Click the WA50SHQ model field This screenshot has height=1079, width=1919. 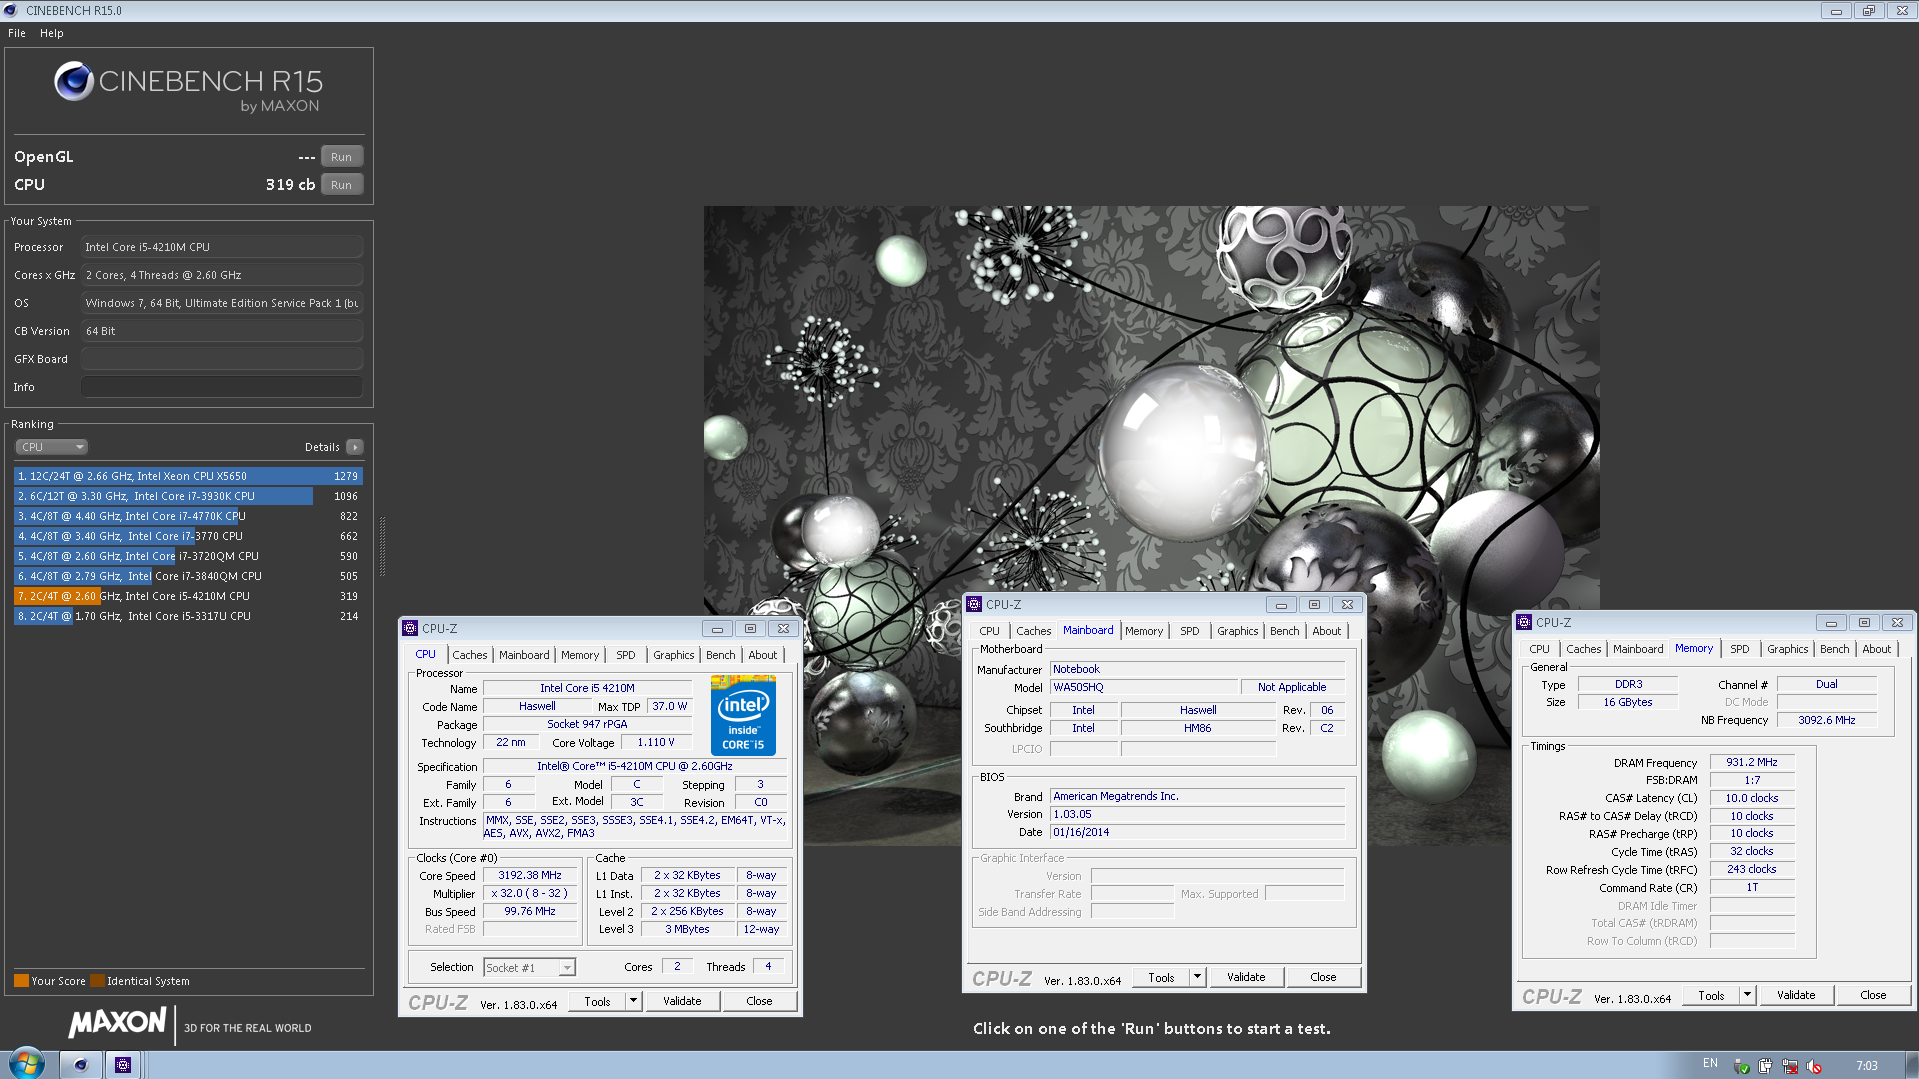1143,687
